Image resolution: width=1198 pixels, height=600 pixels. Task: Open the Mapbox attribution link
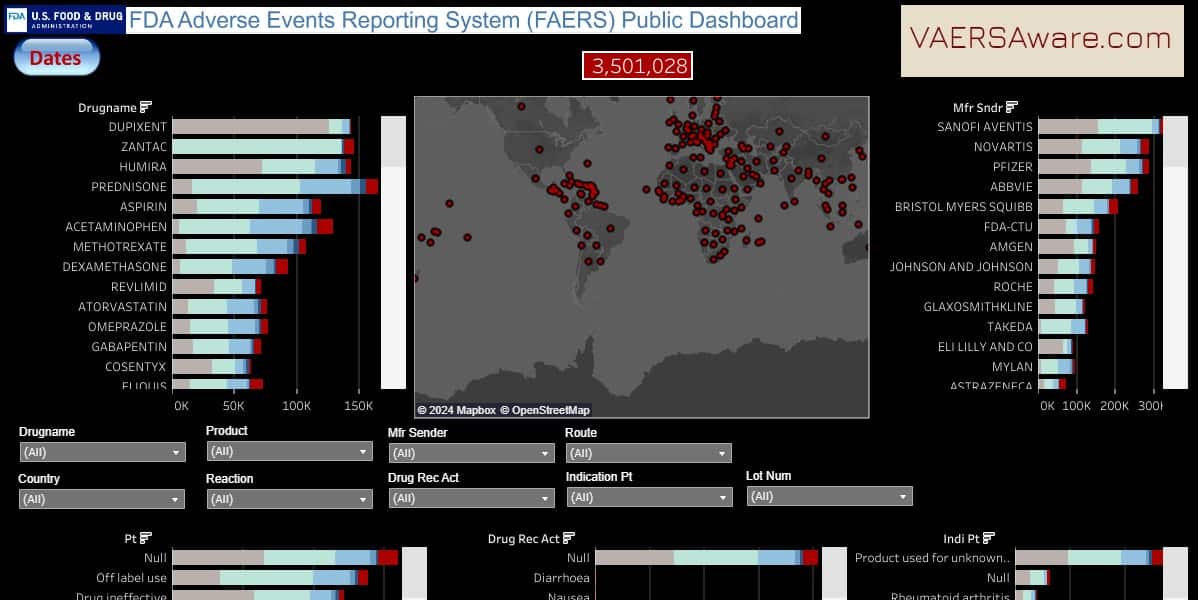coord(457,410)
